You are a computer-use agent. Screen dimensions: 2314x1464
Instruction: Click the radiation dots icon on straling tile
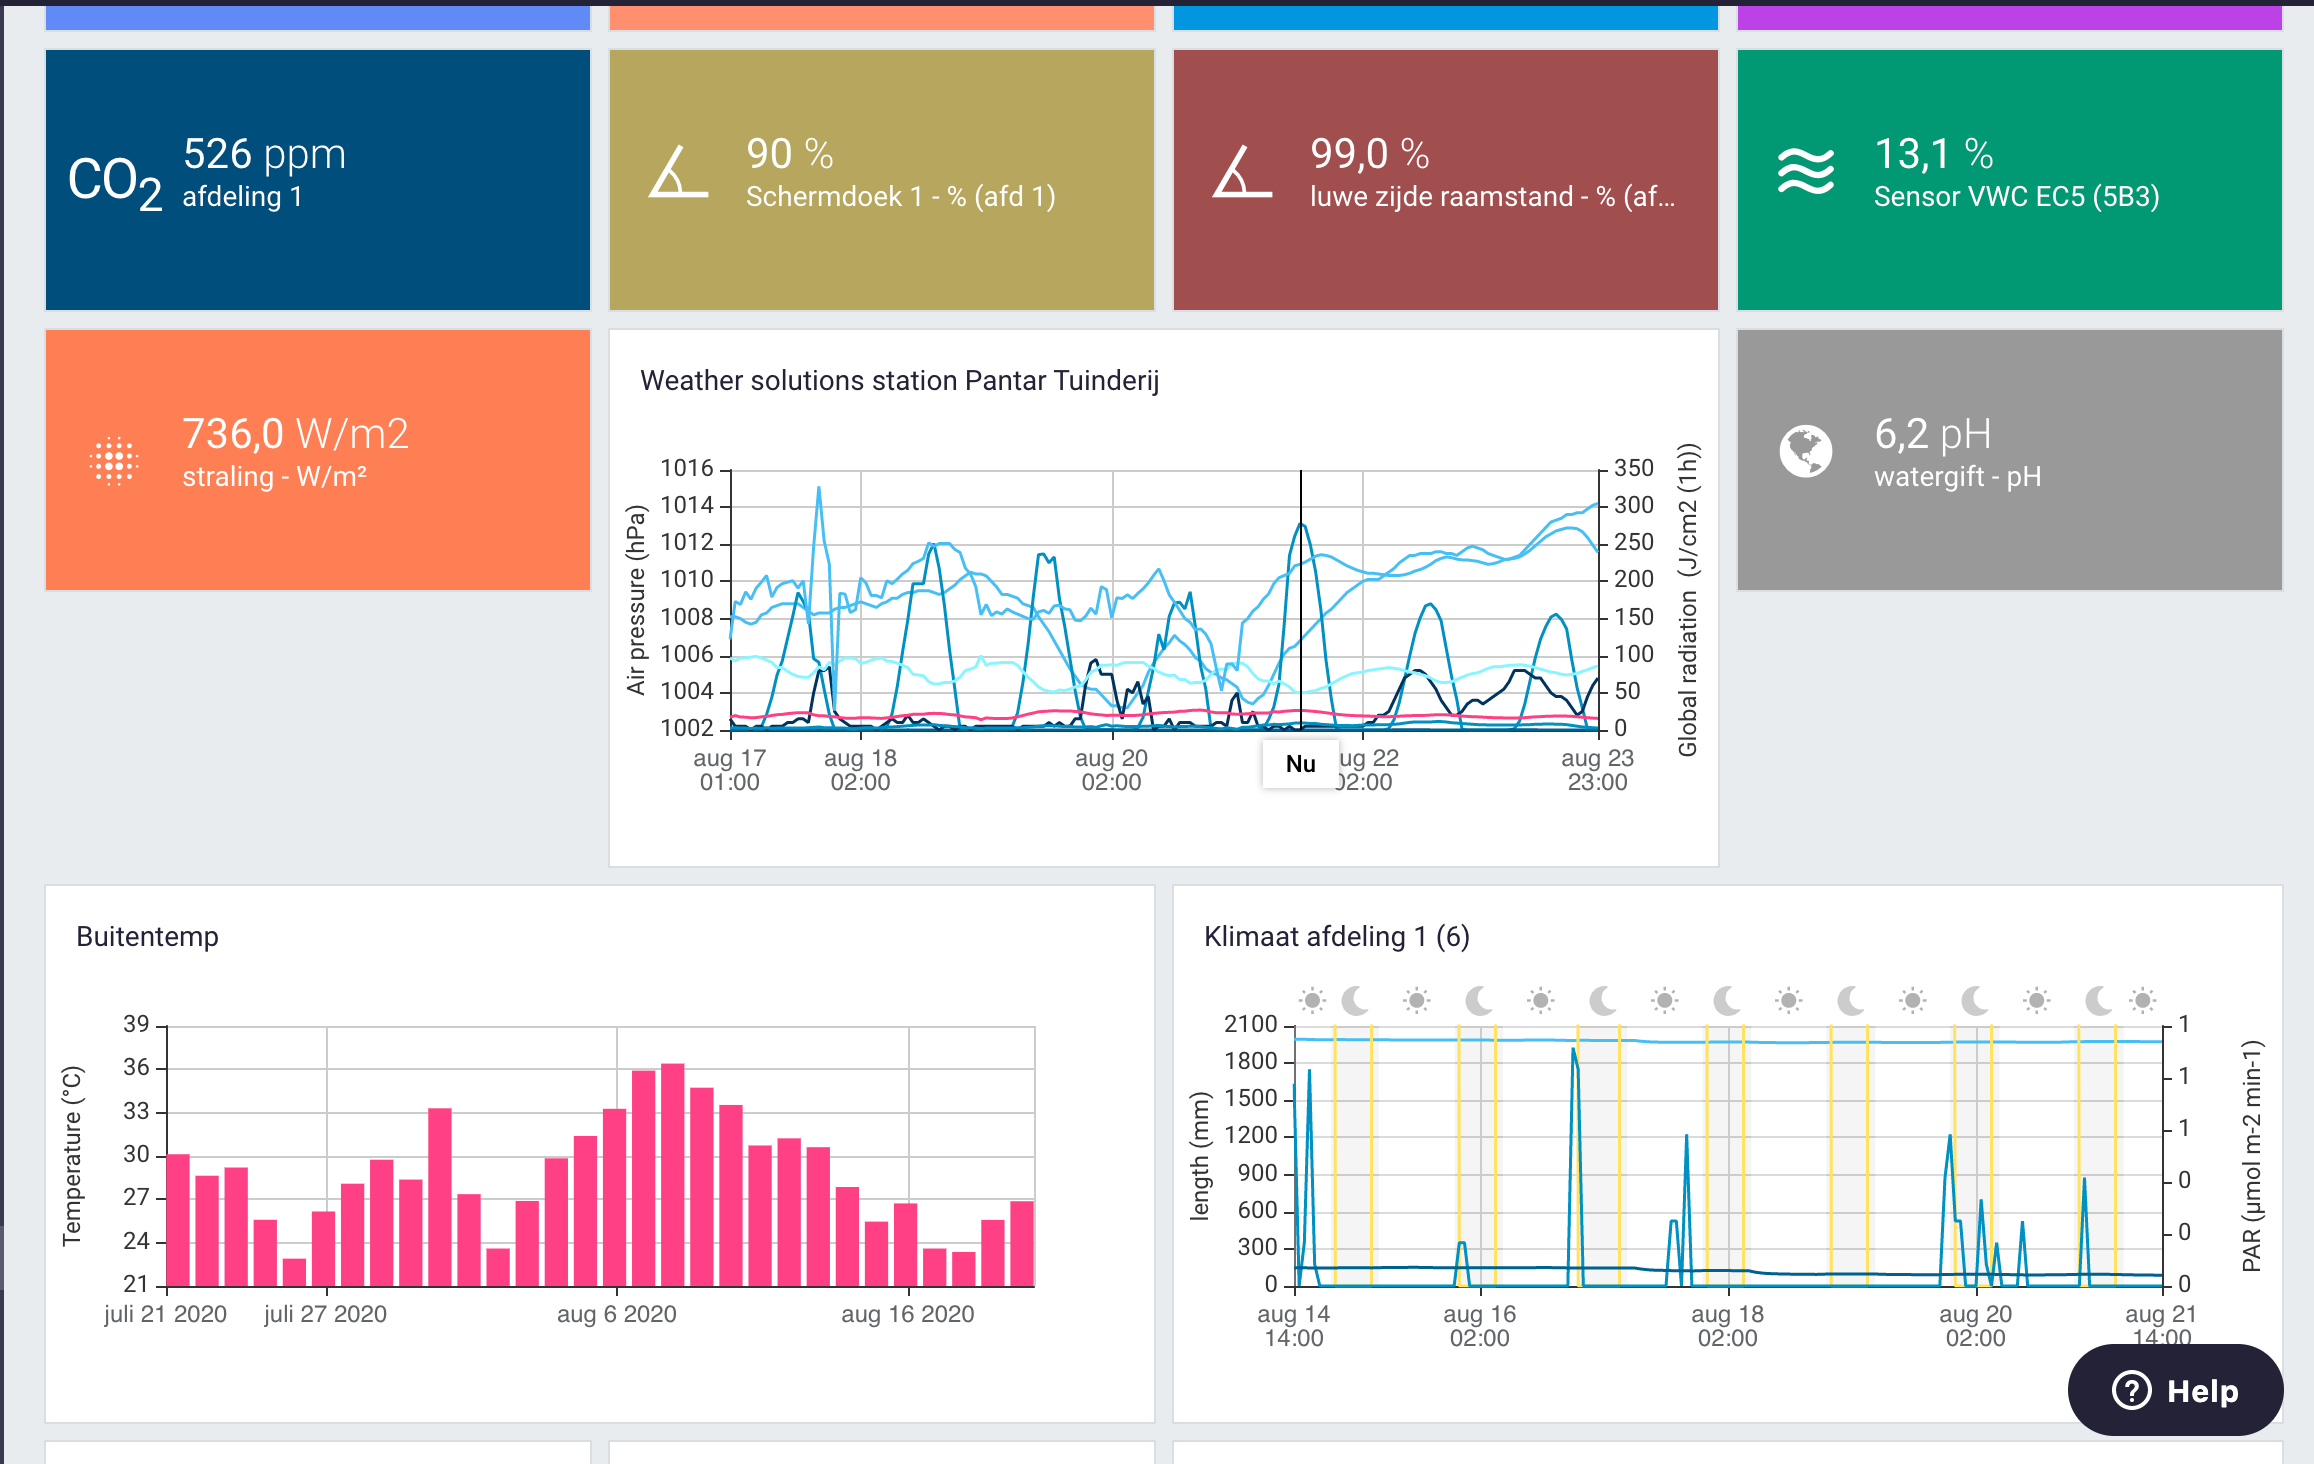tap(114, 461)
